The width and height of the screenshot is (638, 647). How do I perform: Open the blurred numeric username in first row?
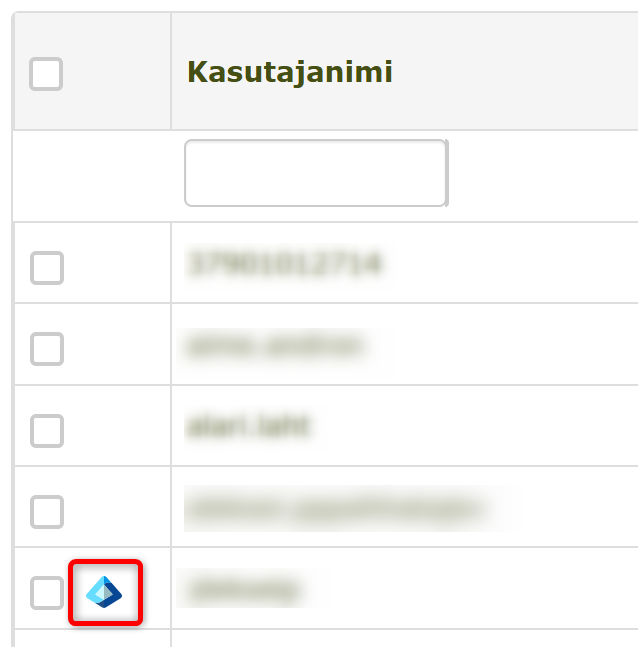285,264
